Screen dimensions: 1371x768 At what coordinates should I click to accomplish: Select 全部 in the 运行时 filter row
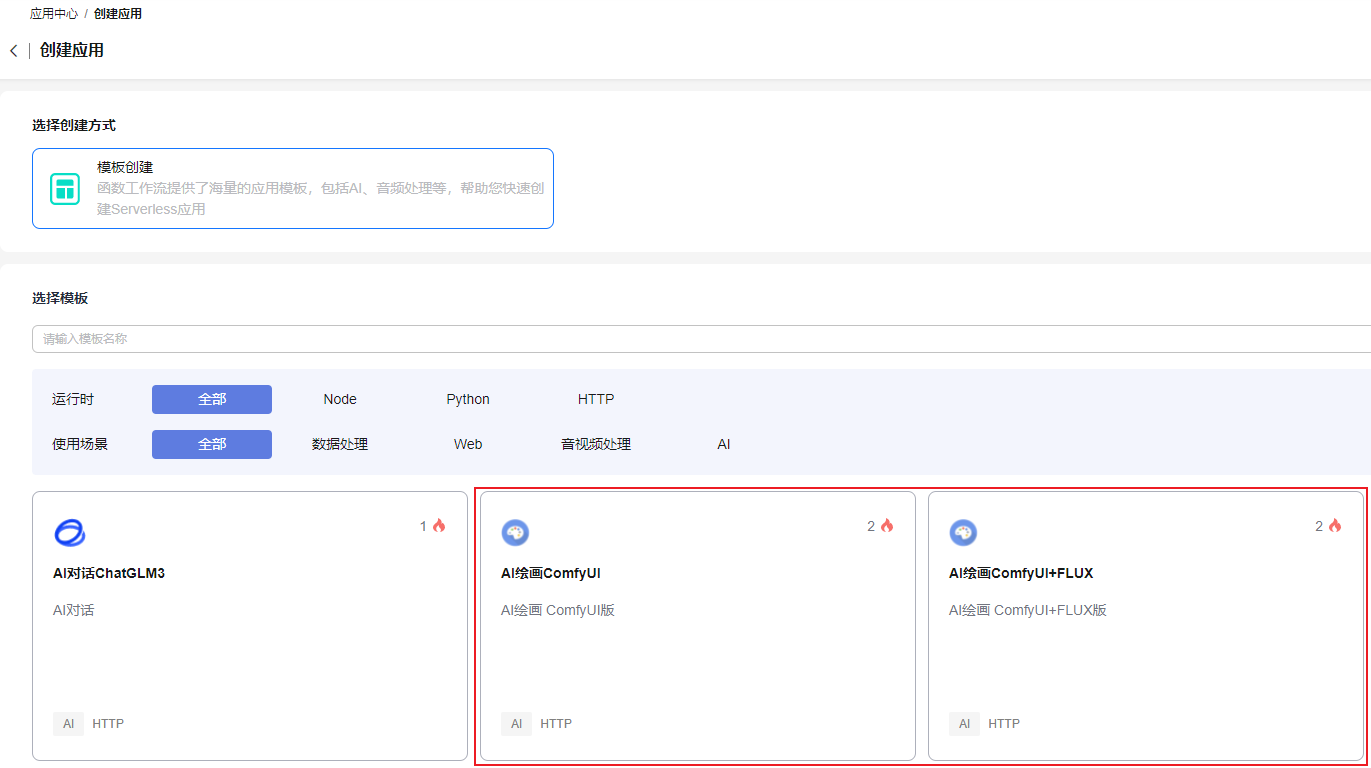[x=212, y=399]
